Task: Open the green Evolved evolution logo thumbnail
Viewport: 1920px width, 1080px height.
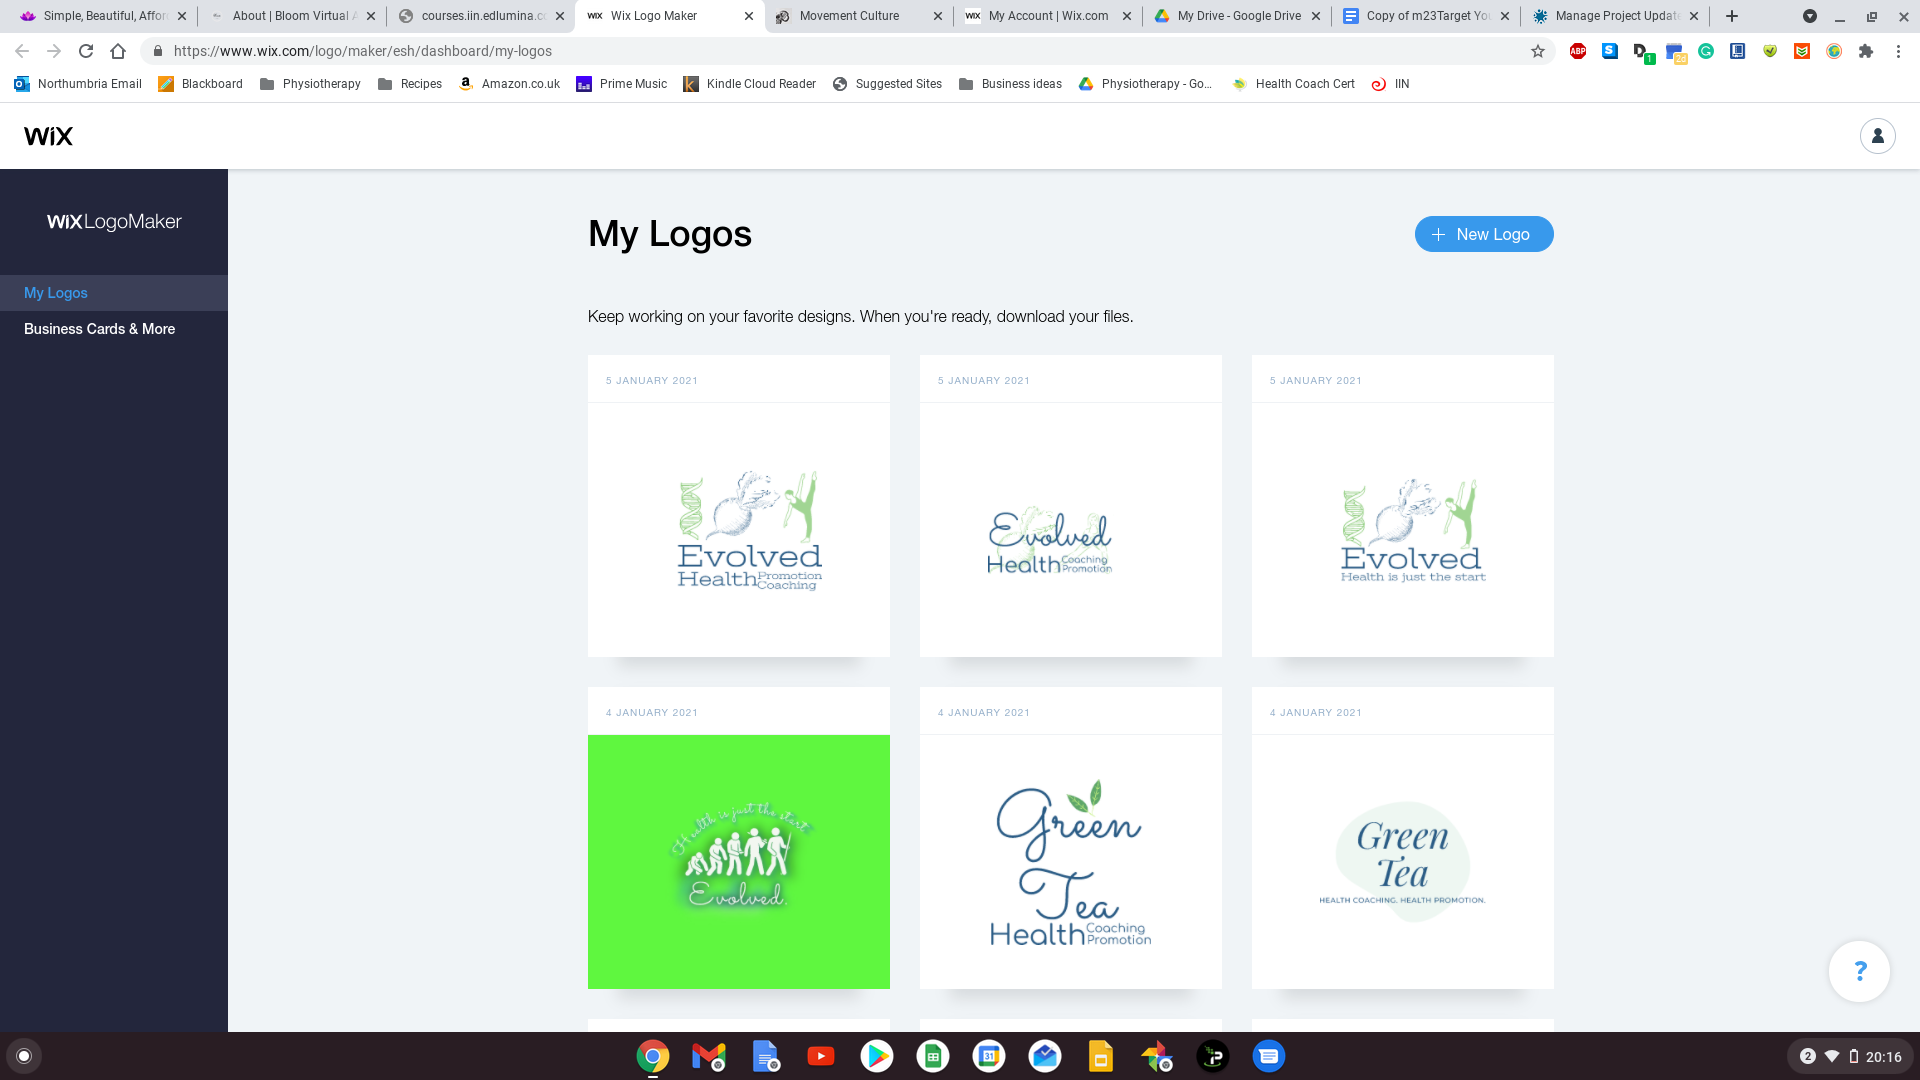Action: [x=738, y=862]
